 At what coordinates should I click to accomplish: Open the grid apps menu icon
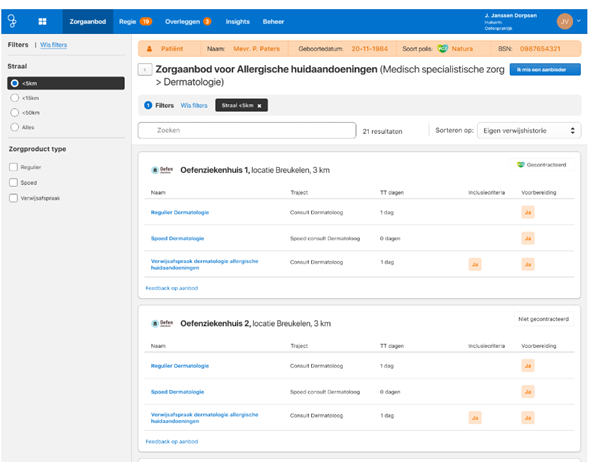[42, 20]
